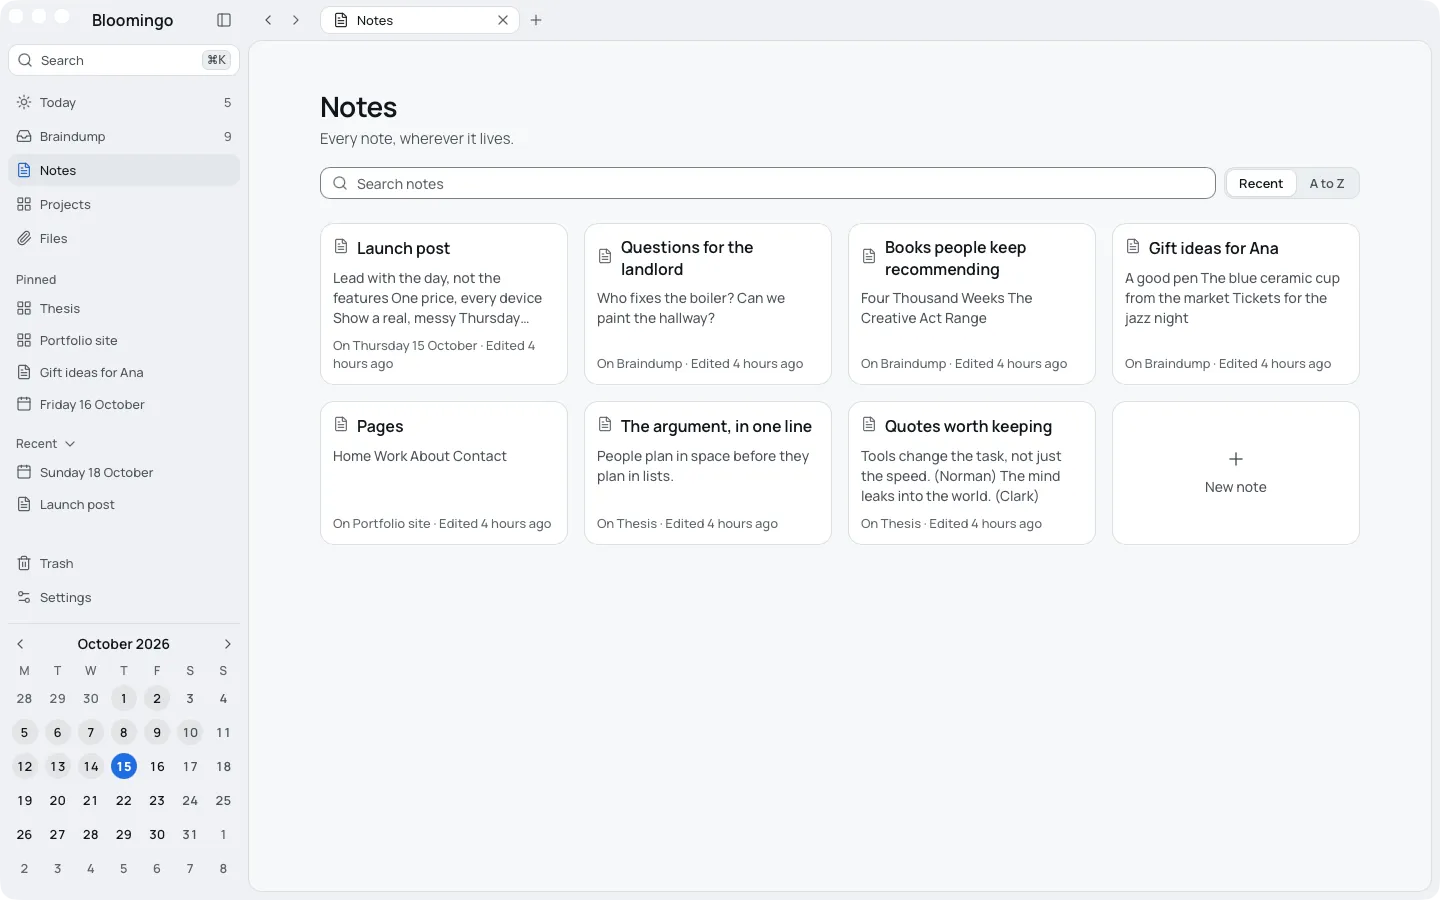Select the Notes tab

click(420, 20)
